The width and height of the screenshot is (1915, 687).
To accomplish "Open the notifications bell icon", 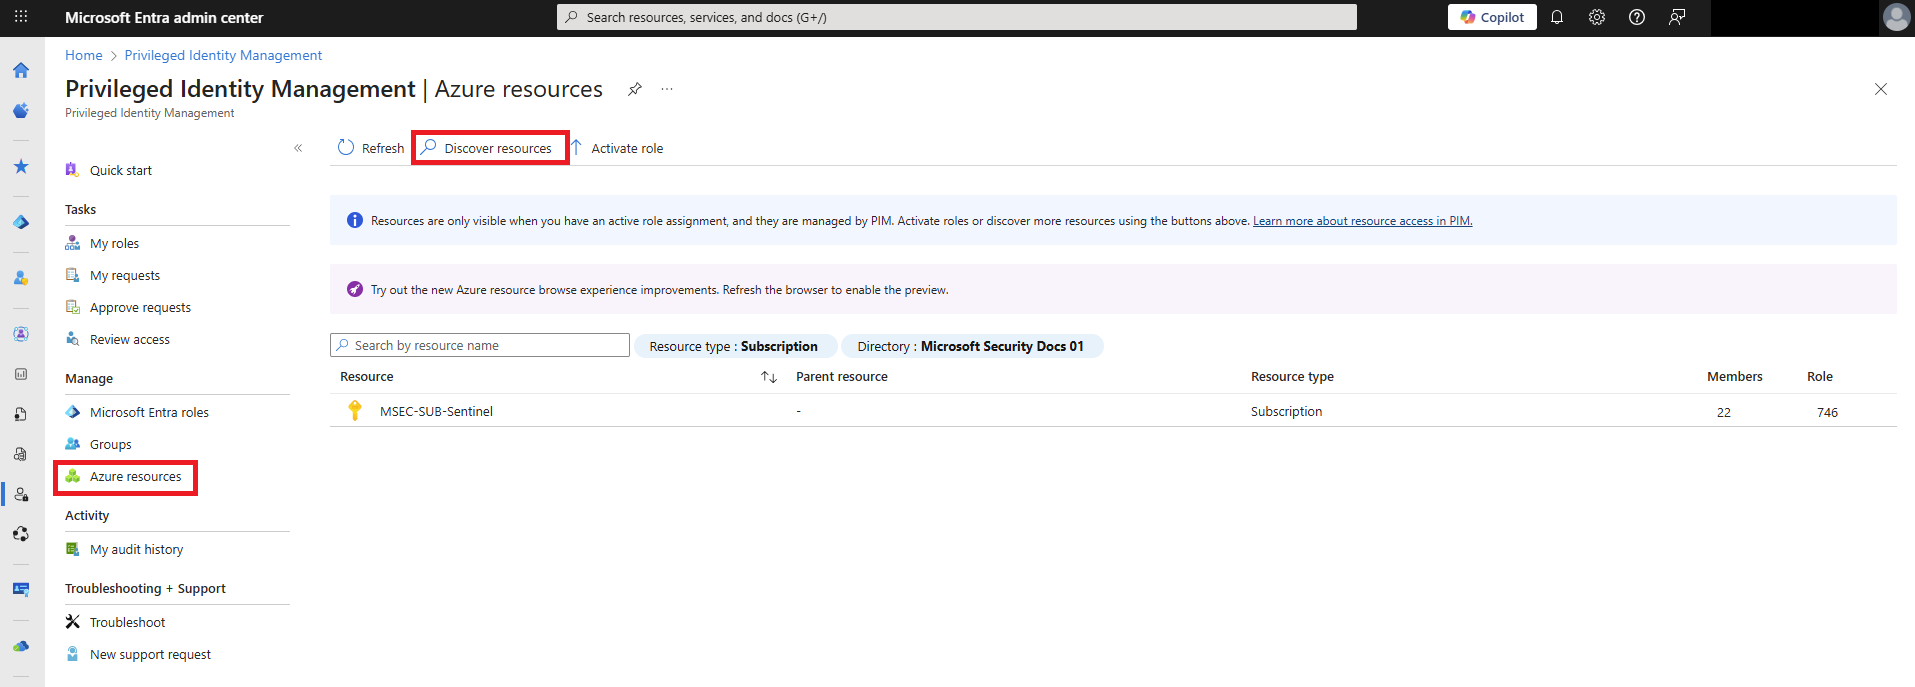I will (1557, 17).
